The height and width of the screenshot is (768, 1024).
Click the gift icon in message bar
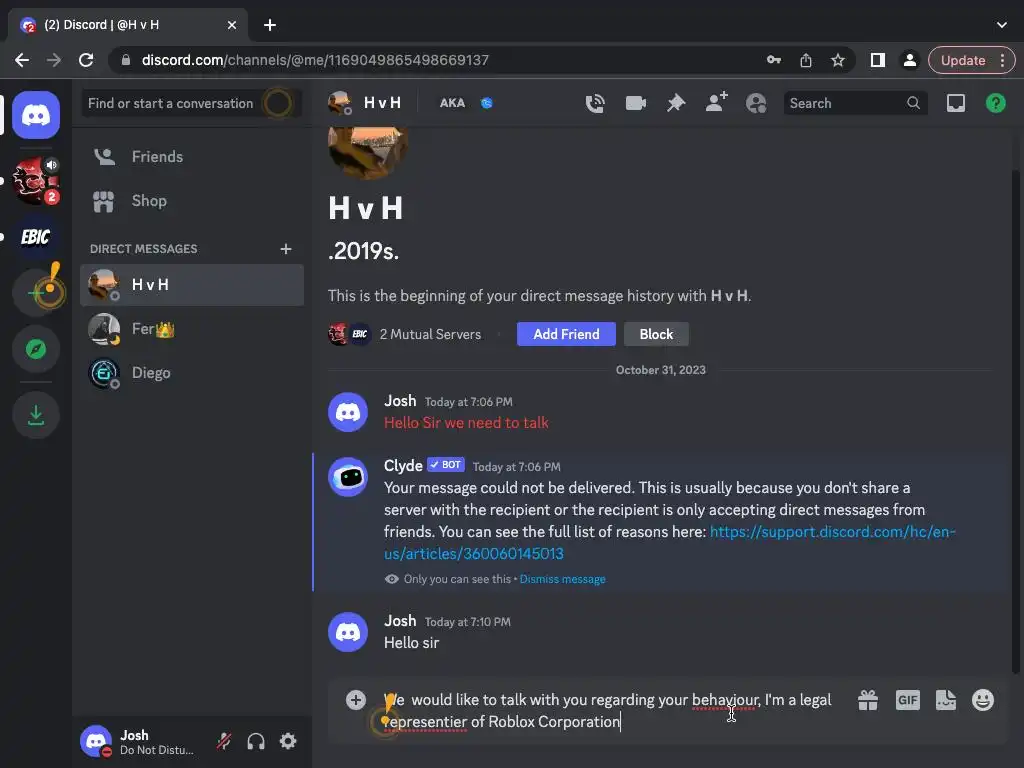(868, 700)
